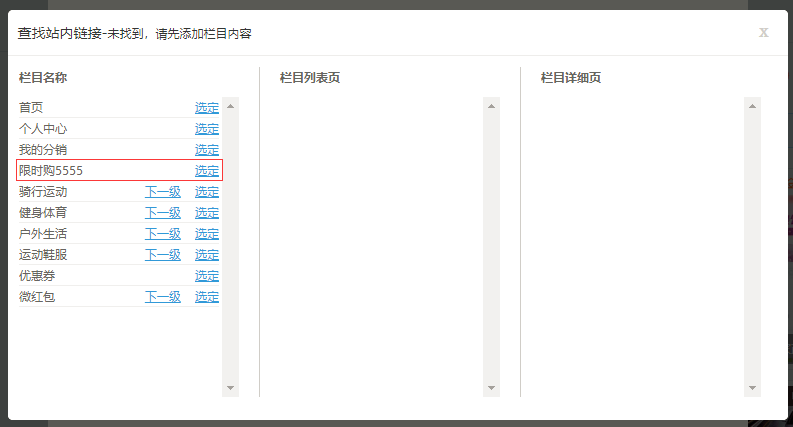
Task: Select the 首页 column via 选定
Action: (x=207, y=108)
